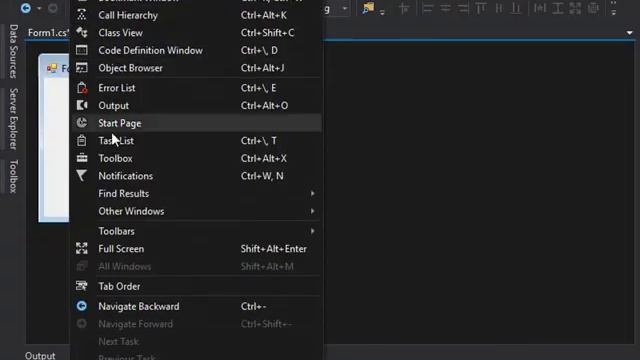Select Object Browser menu item
Viewport: 640px width, 360px height.
pyautogui.click(x=196, y=68)
